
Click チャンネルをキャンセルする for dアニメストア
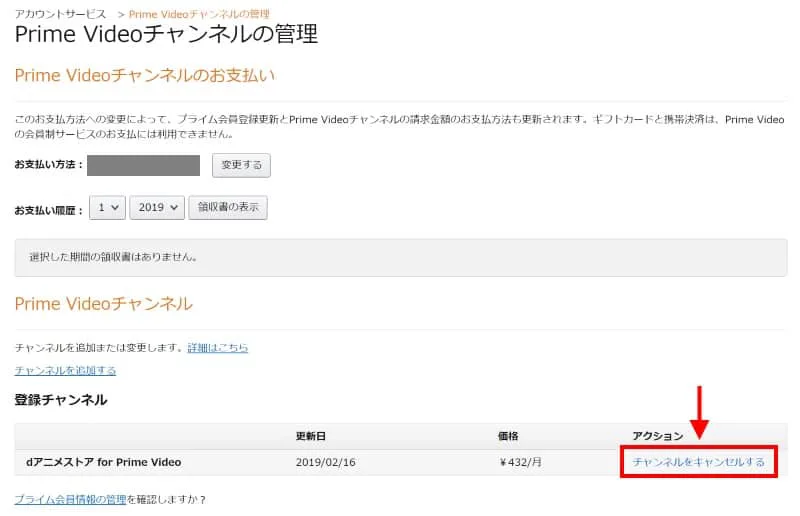[x=698, y=462]
